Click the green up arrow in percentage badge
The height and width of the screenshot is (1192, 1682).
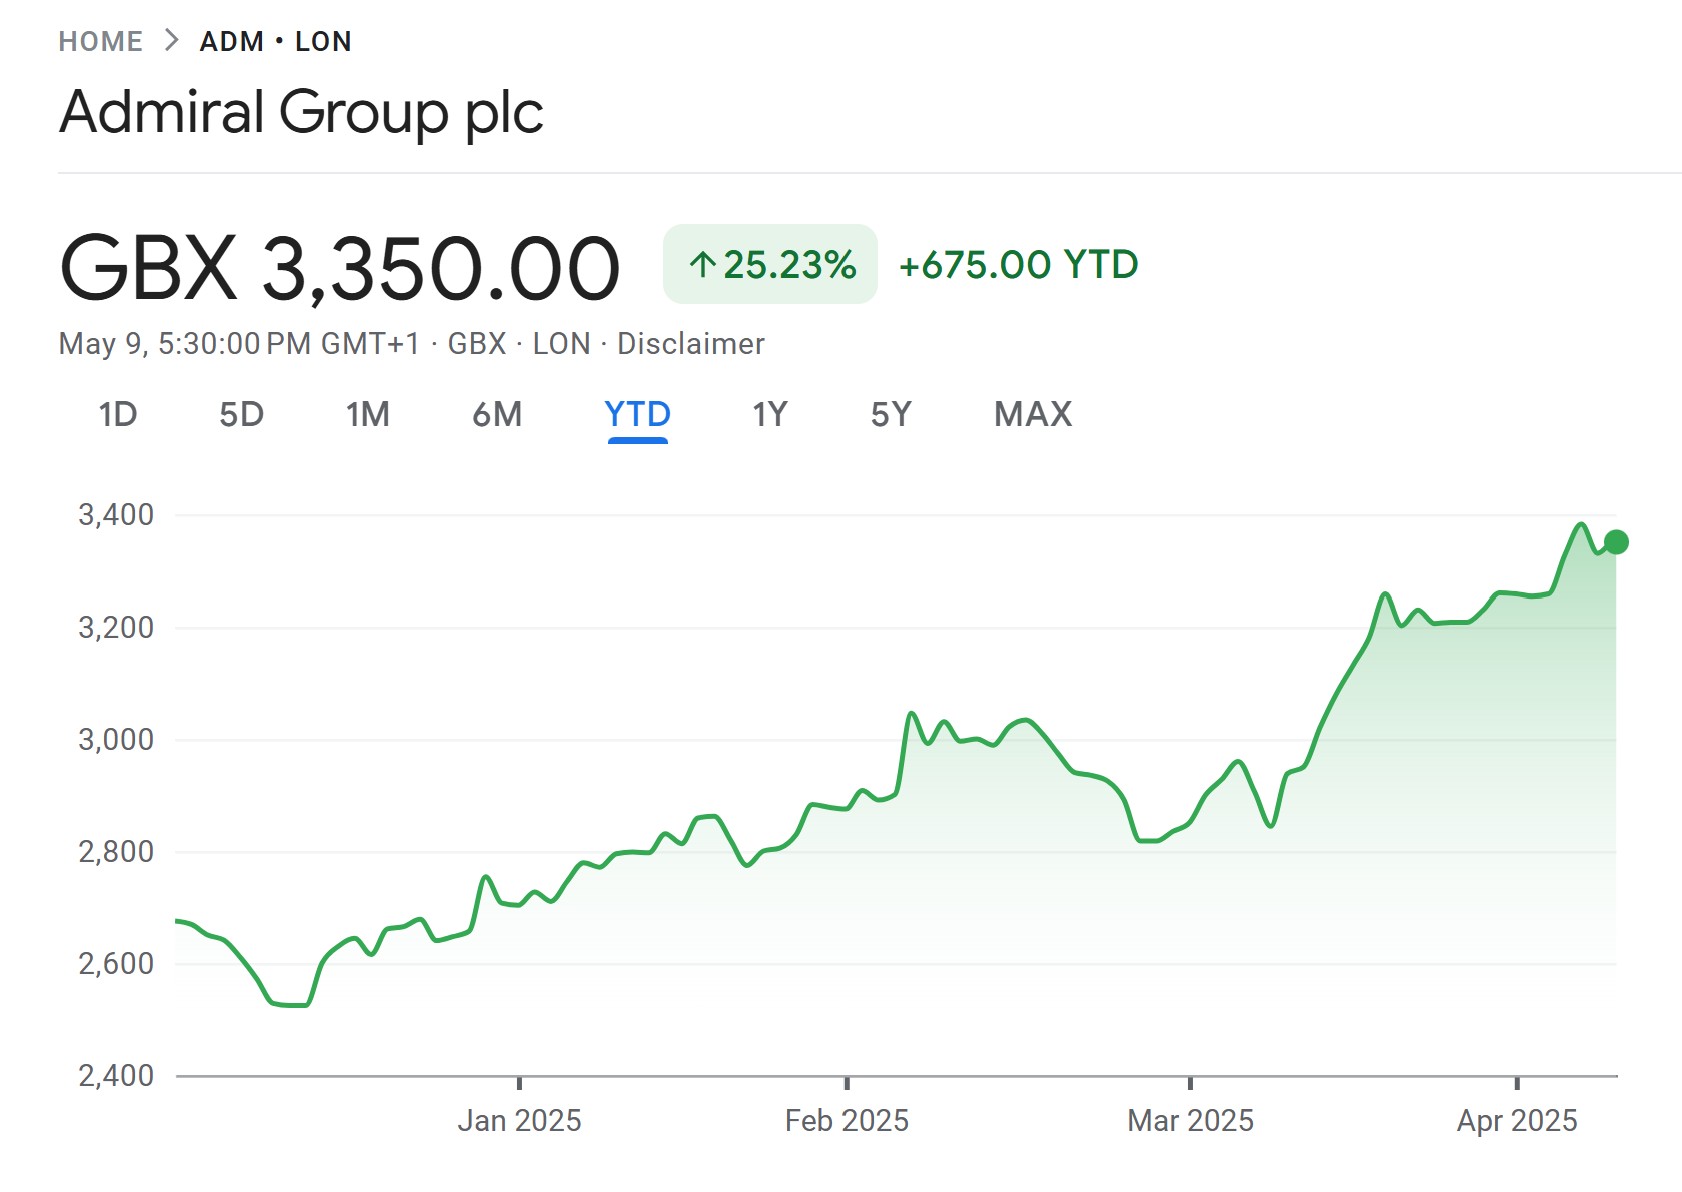(703, 265)
